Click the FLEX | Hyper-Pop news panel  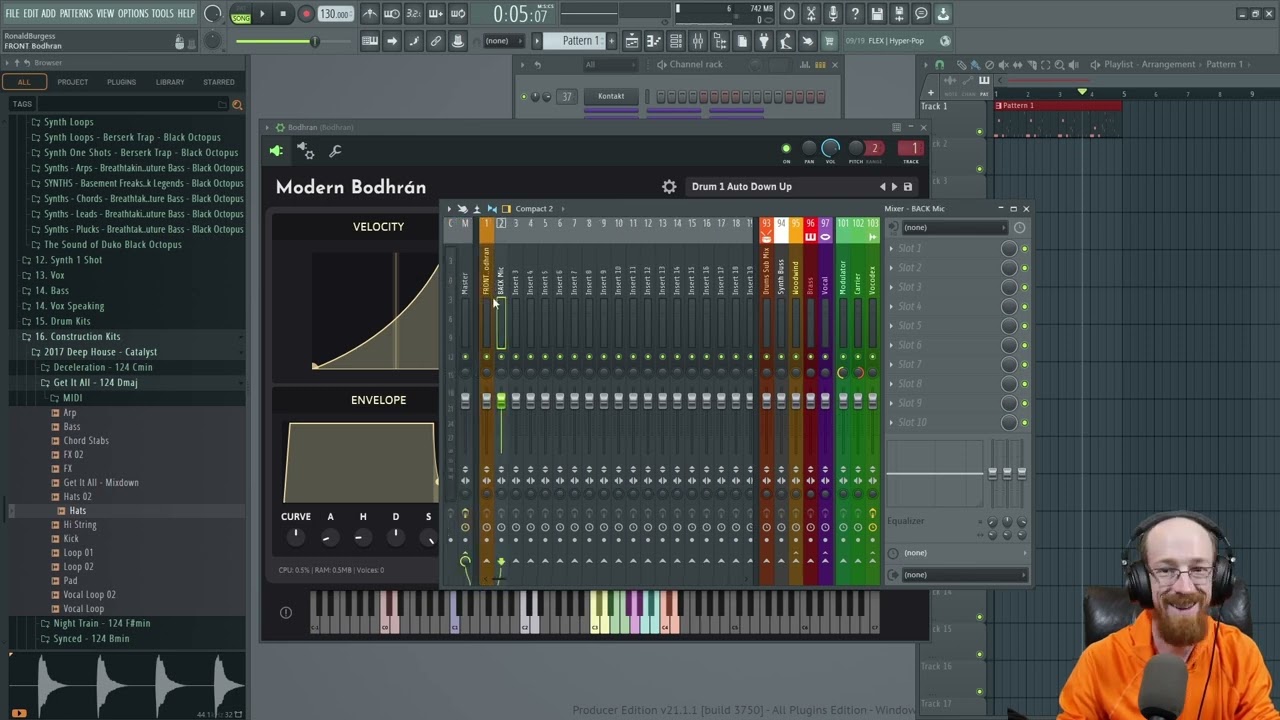[x=897, y=41]
